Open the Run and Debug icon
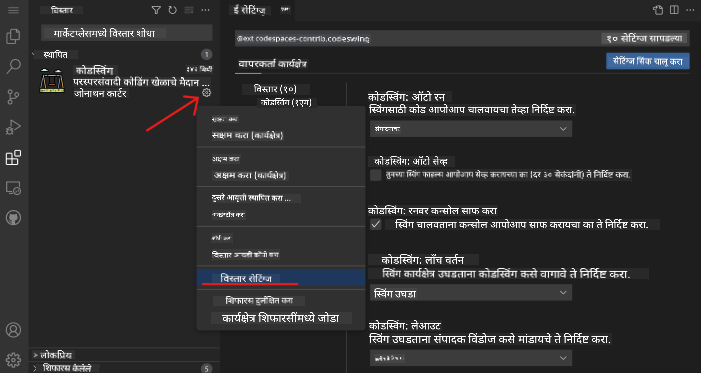Viewport: 701px width, 373px height. click(13, 127)
